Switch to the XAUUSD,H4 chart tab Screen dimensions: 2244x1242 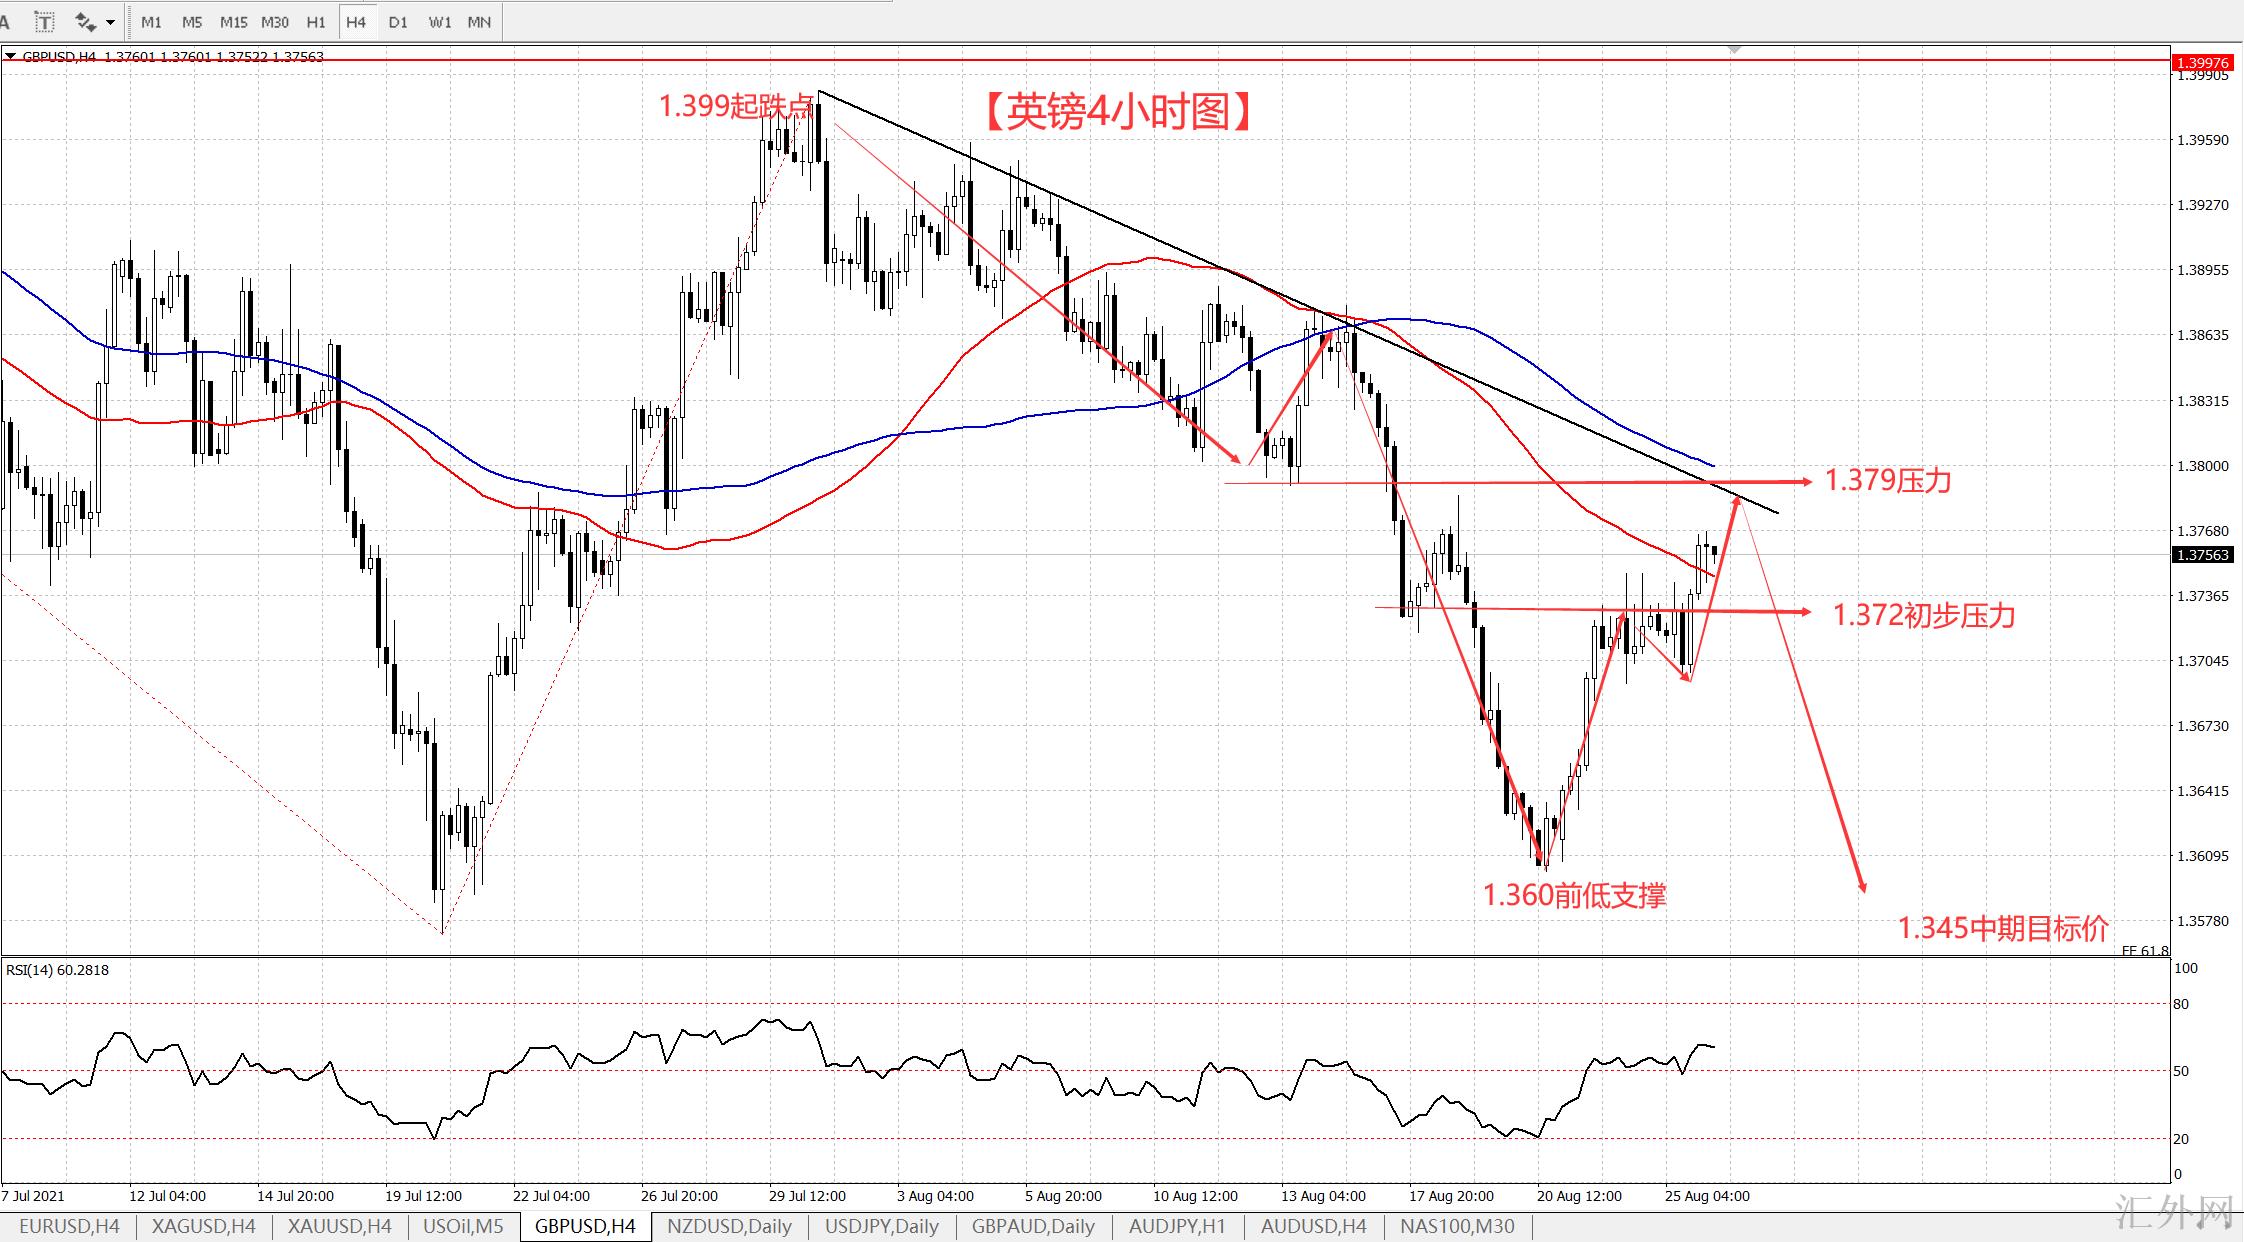339,1226
